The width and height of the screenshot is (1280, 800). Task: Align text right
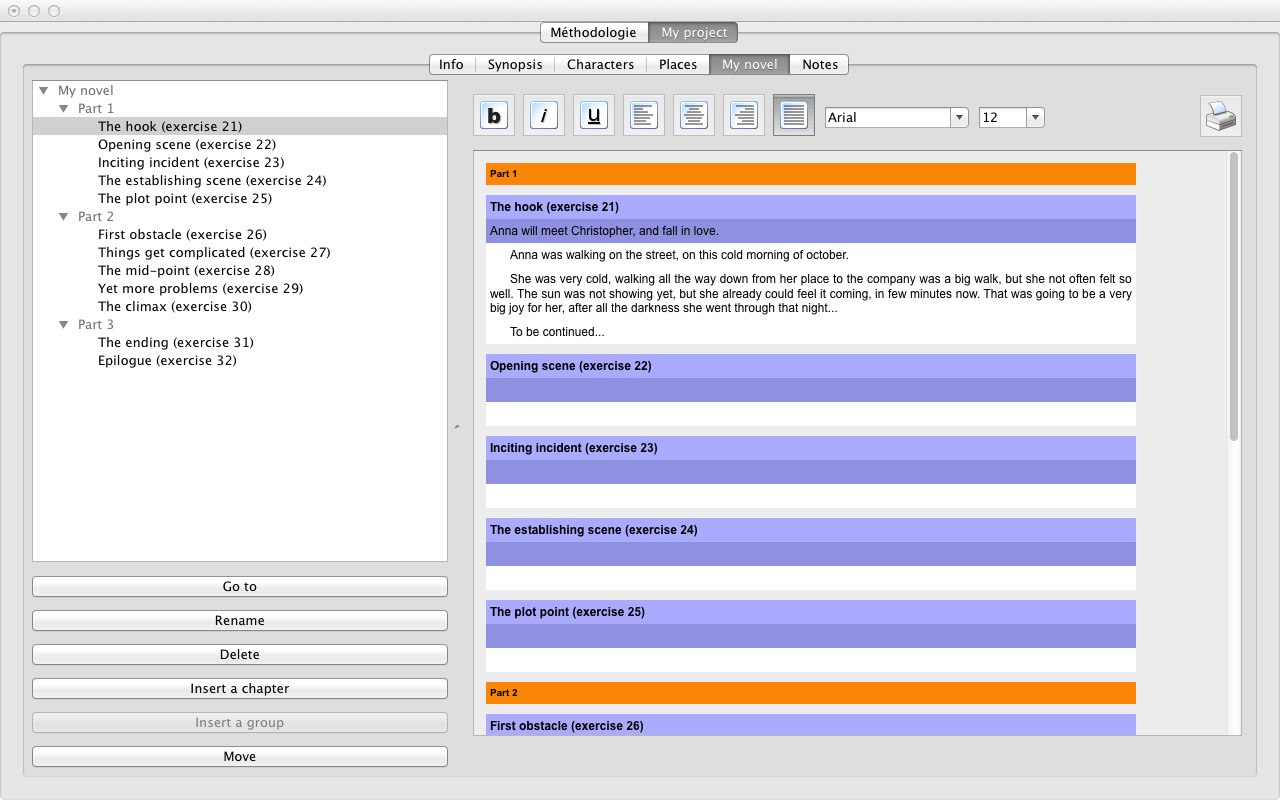pos(744,116)
